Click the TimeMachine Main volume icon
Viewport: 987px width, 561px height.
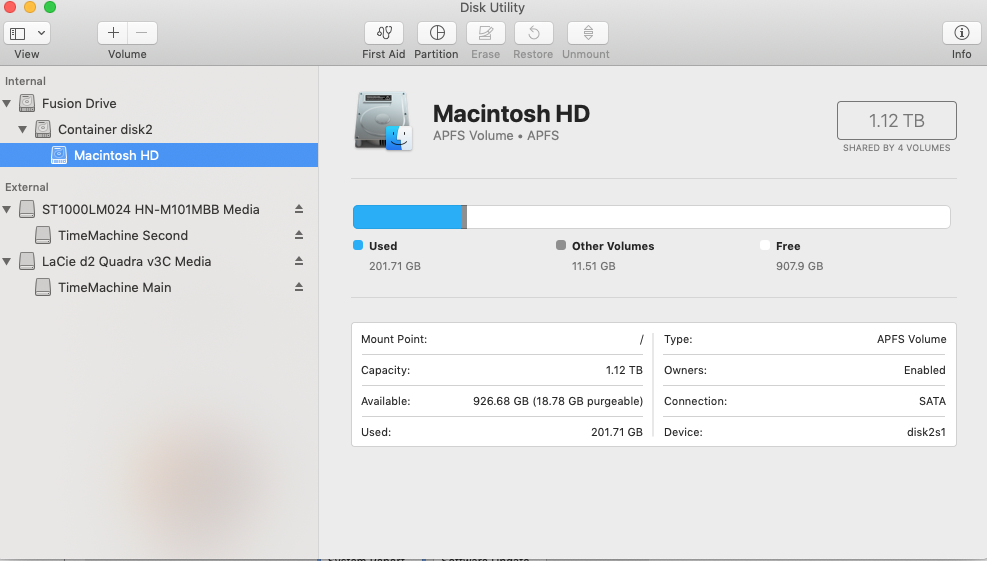coord(43,287)
